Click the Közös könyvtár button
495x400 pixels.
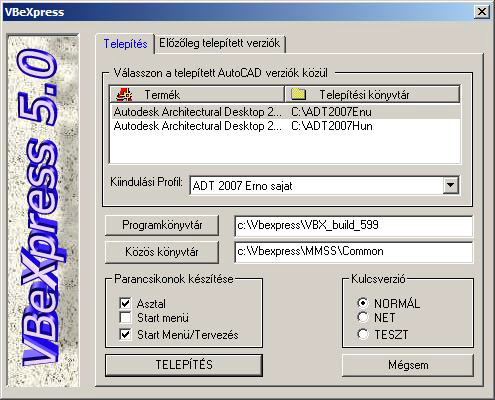point(162,251)
